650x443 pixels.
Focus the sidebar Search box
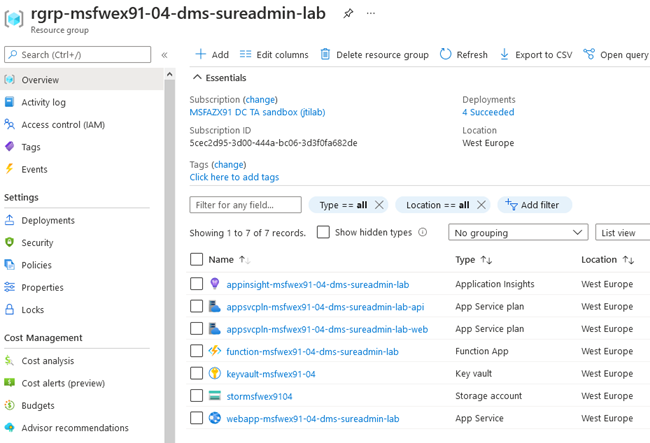pyautogui.click(x=78, y=55)
